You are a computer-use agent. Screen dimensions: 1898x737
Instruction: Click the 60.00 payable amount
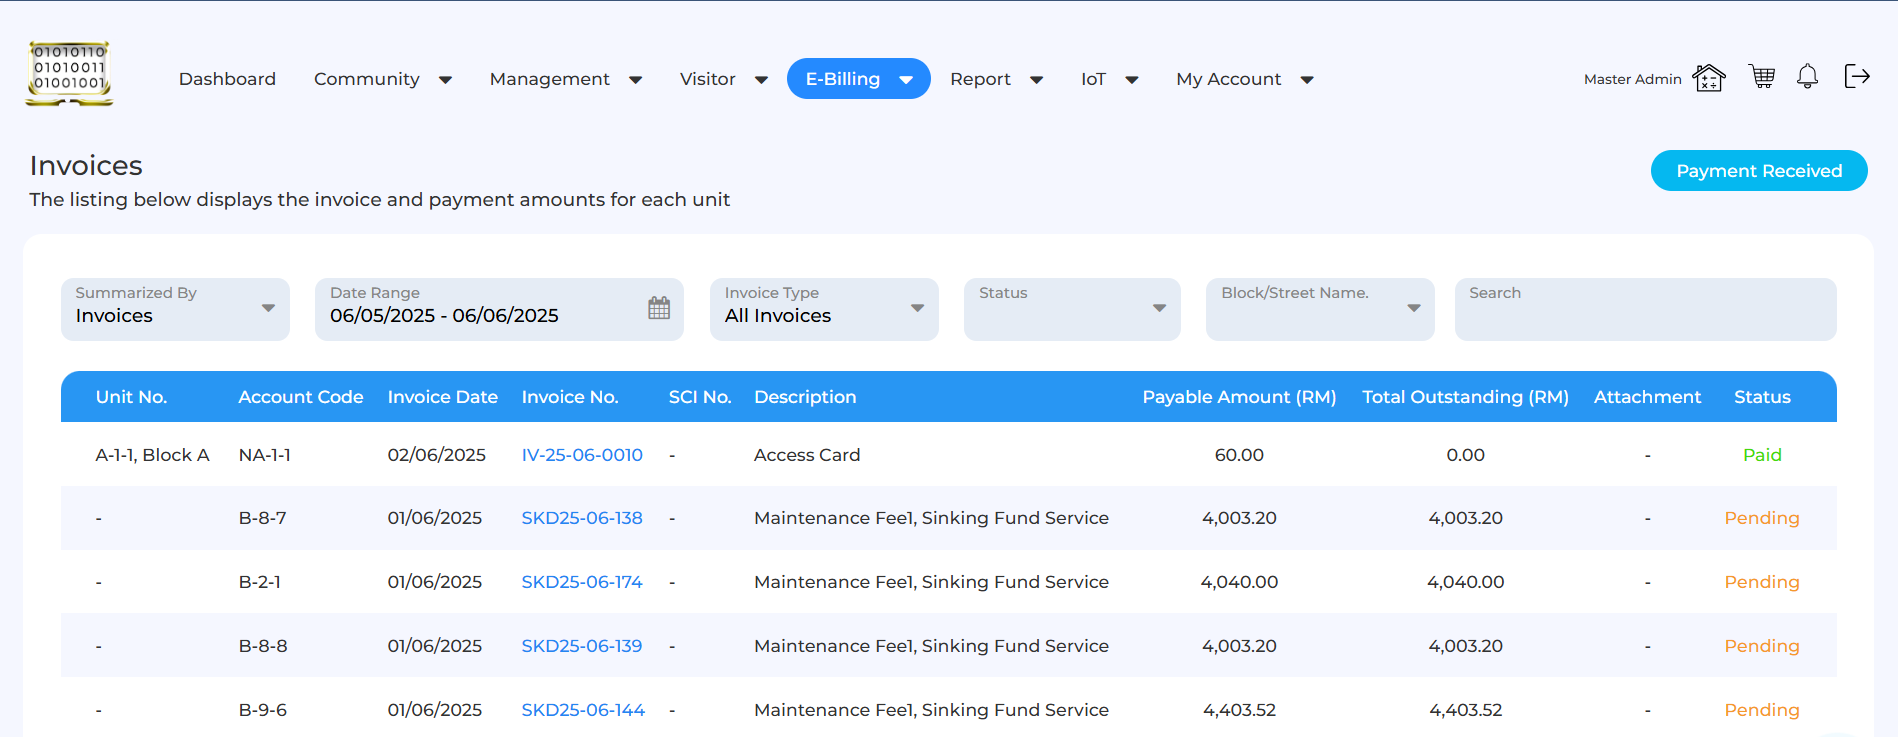pyautogui.click(x=1239, y=455)
